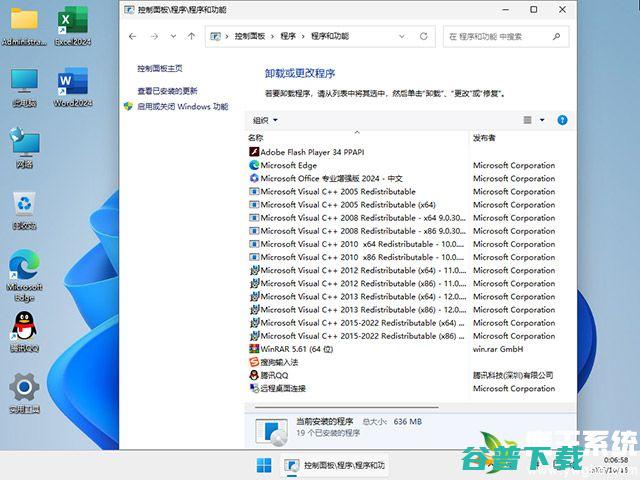Click 控制面板 breadcrumb segment
This screenshot has height=480, width=640.
click(x=250, y=36)
